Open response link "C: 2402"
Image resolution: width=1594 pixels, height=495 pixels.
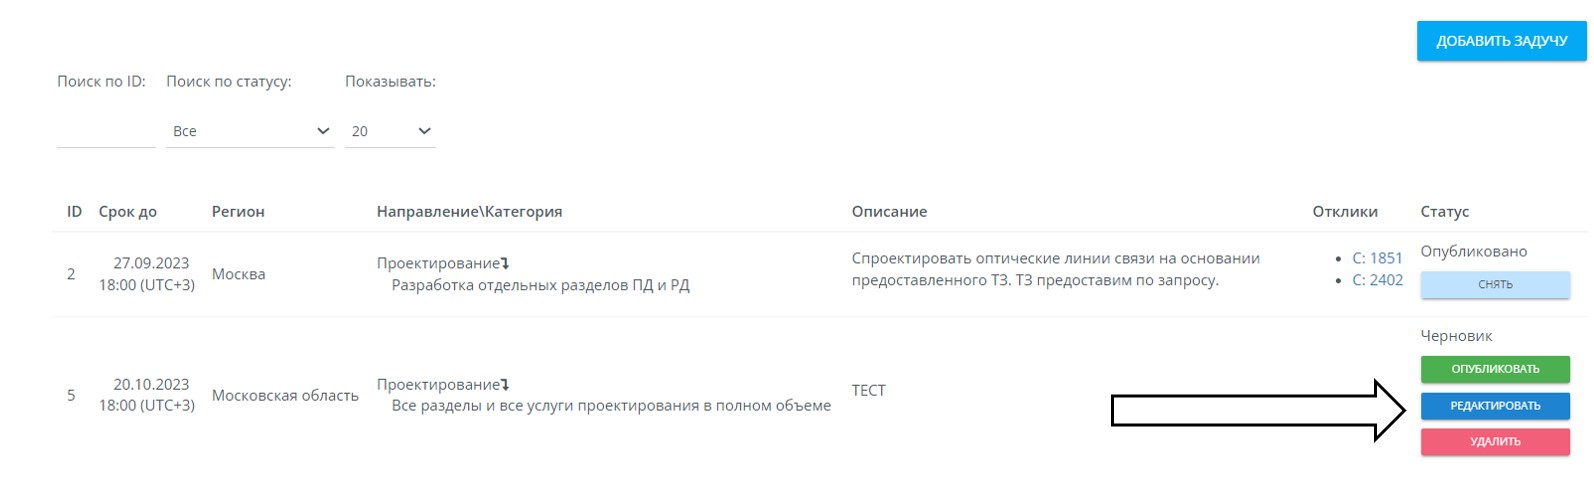[1377, 280]
